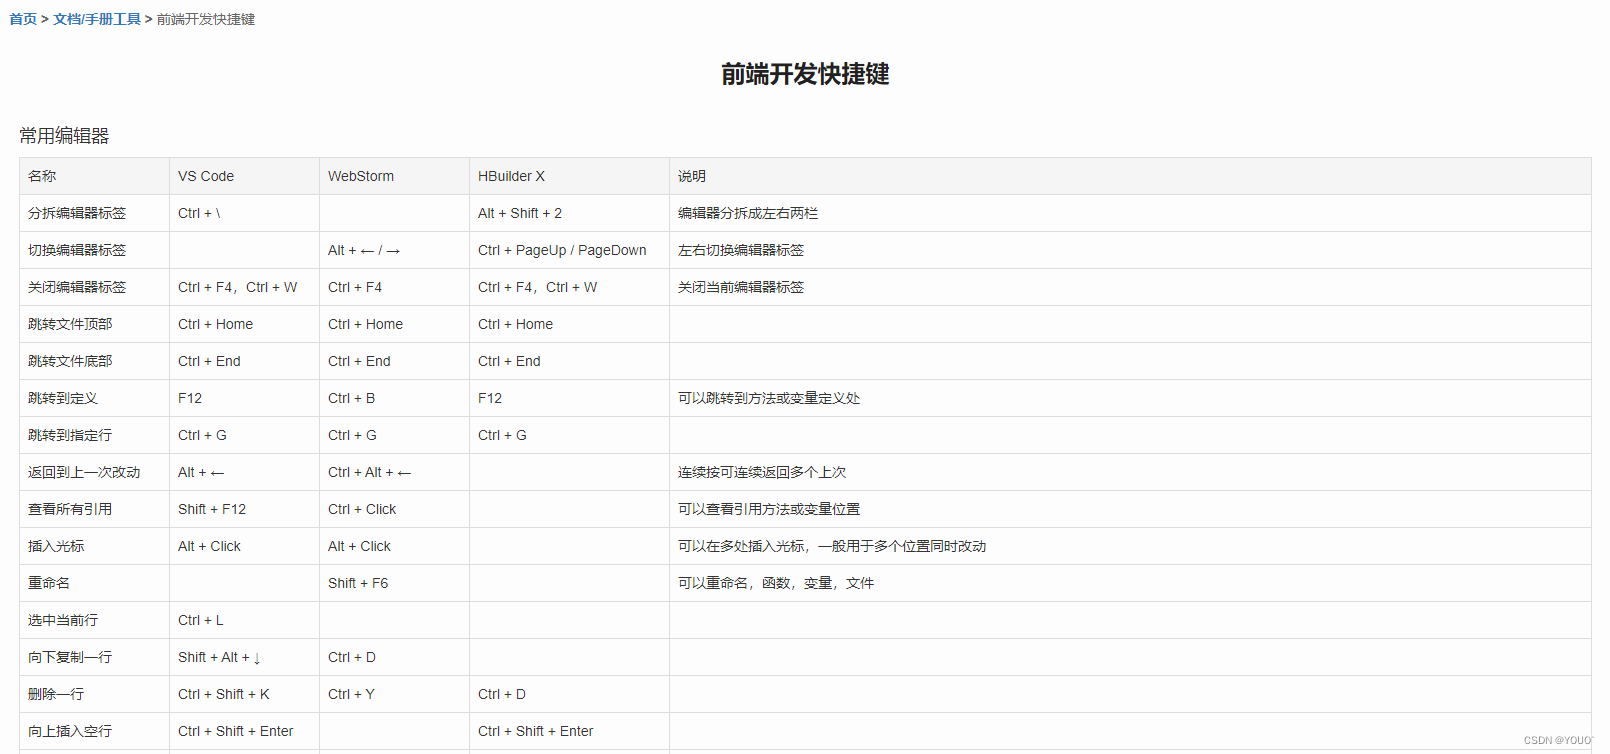Select the 重命名 row name
The image size is (1610, 754).
coord(49,583)
